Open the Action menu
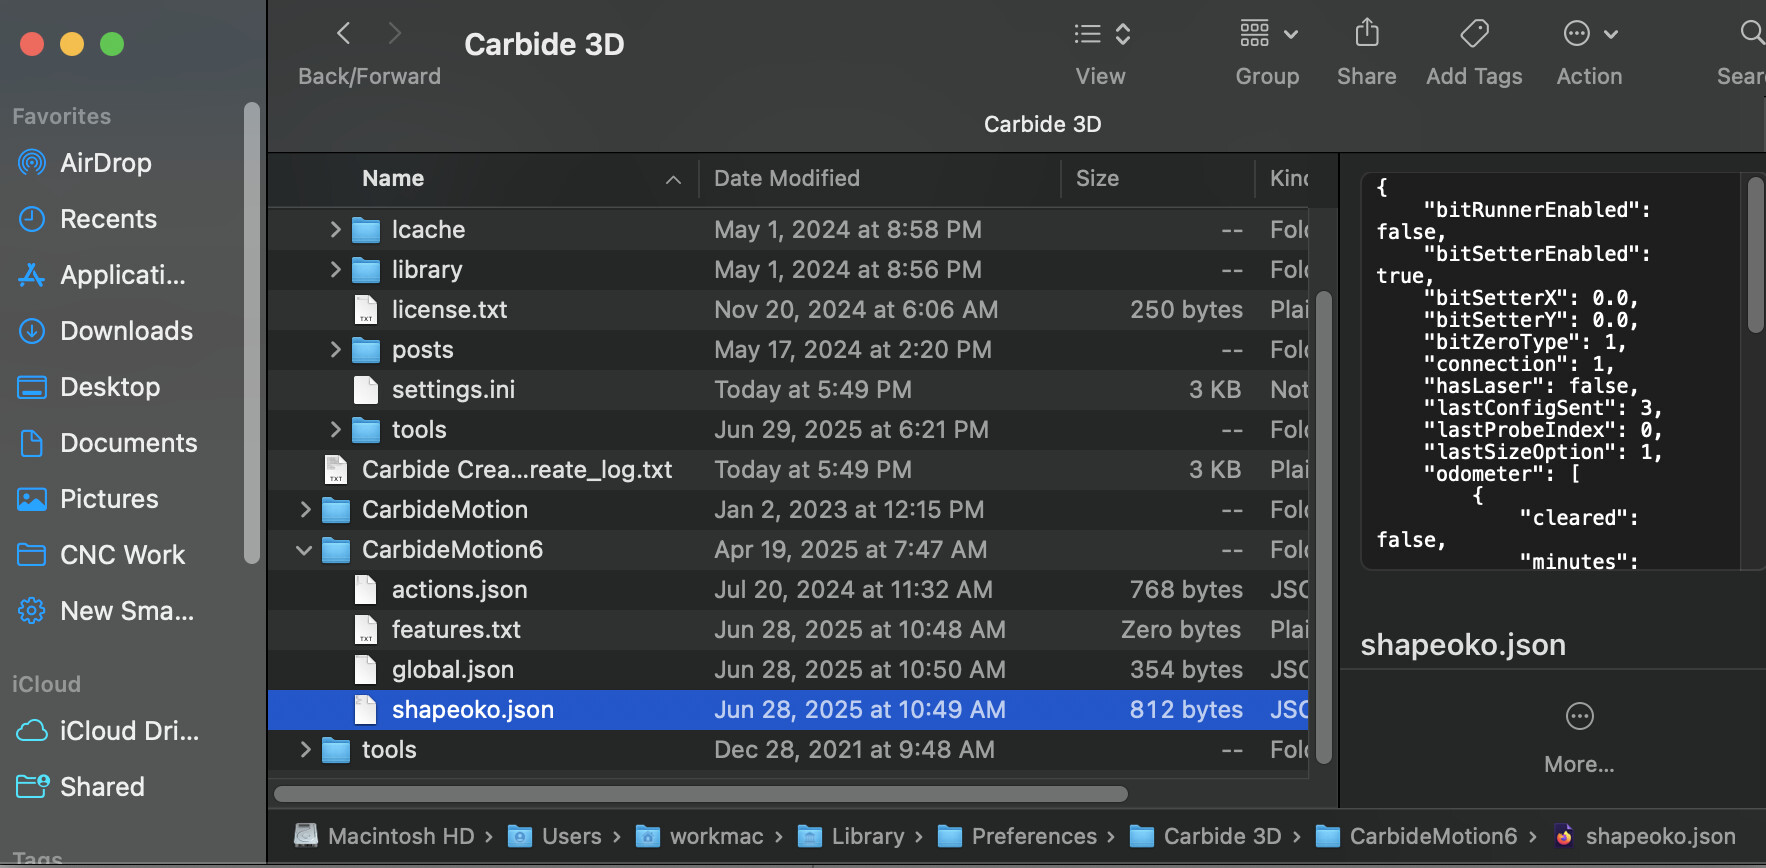The image size is (1766, 868). pyautogui.click(x=1590, y=34)
